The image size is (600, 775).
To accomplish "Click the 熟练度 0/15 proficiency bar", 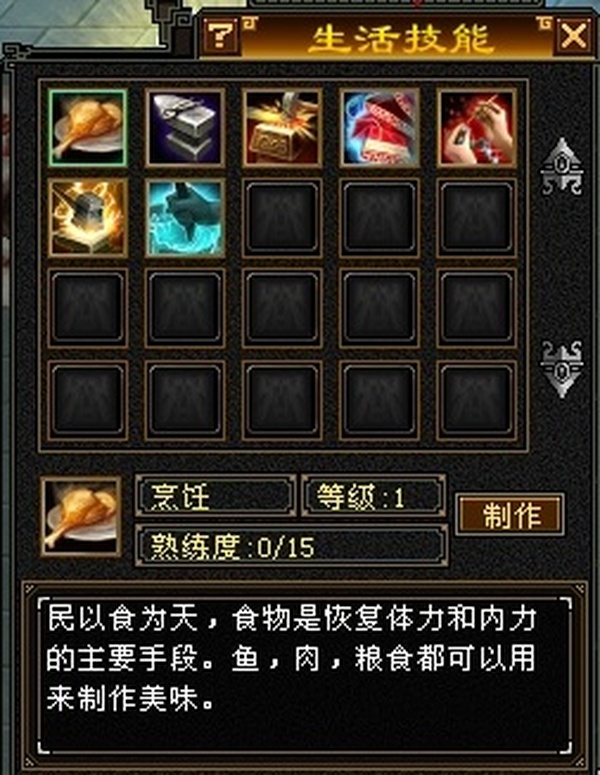I will [x=292, y=547].
